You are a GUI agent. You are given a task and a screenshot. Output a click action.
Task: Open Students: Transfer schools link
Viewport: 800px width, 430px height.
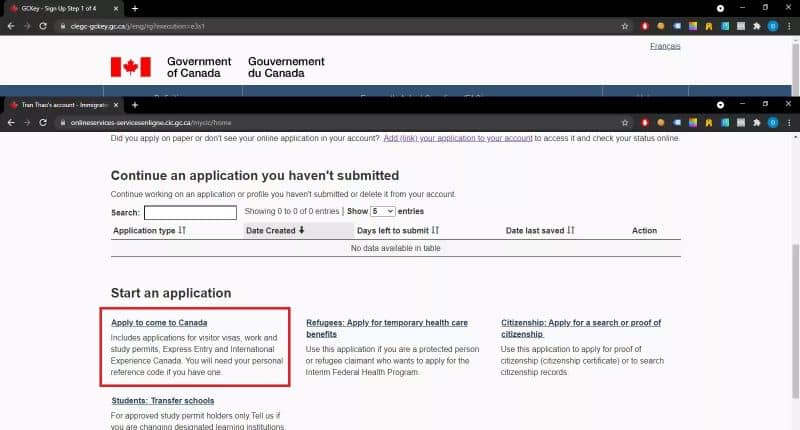(163, 400)
